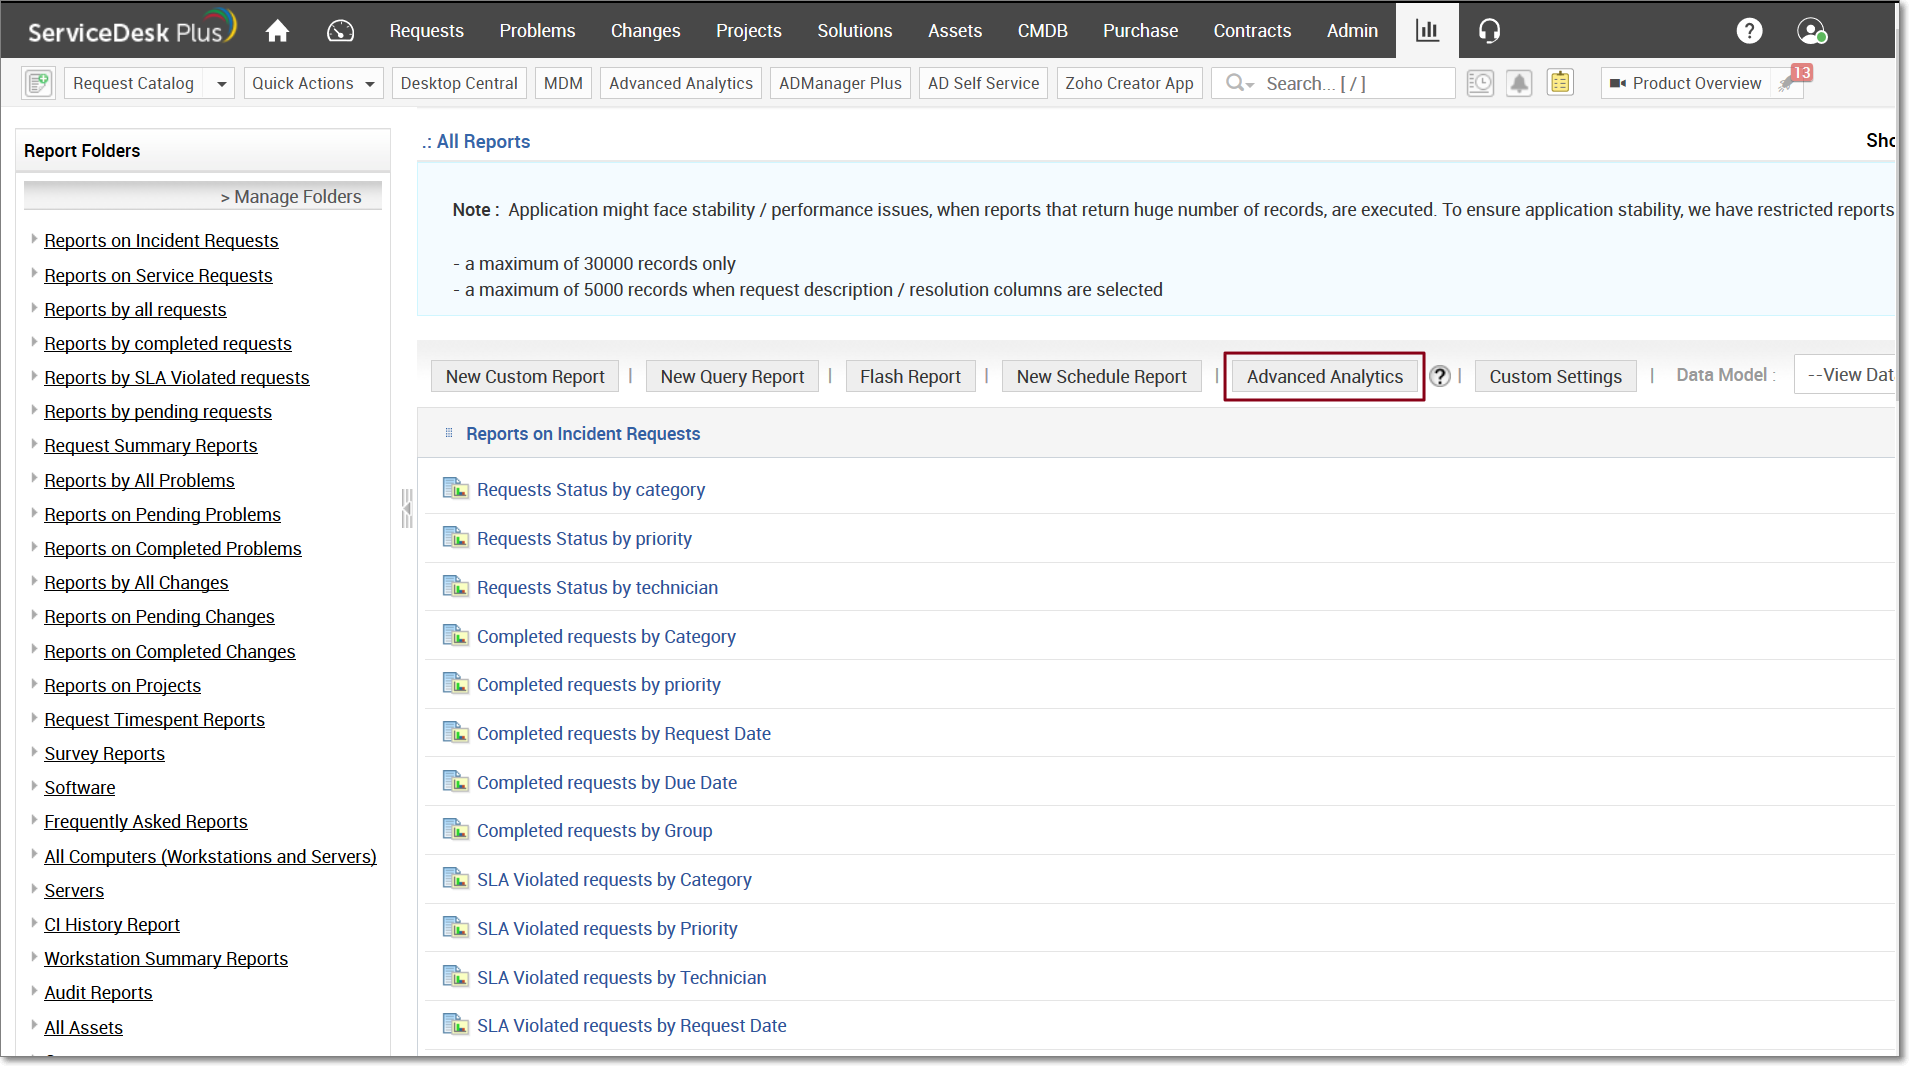Click New Schedule Report button

click(x=1101, y=376)
